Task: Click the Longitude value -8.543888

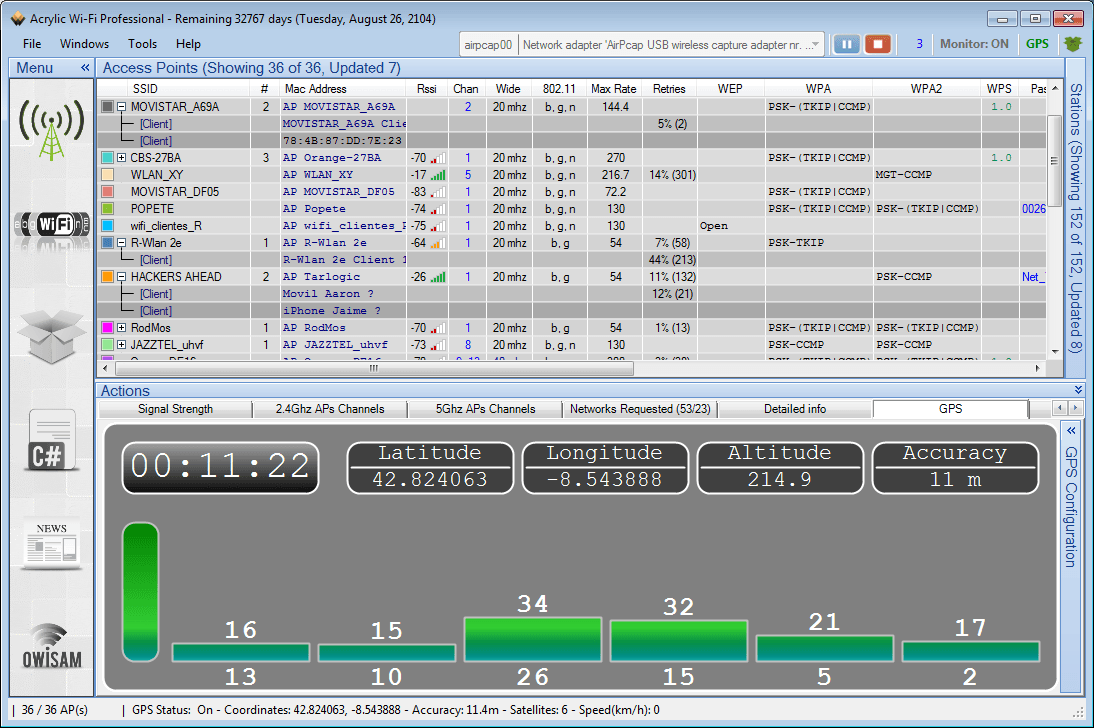Action: [x=604, y=480]
